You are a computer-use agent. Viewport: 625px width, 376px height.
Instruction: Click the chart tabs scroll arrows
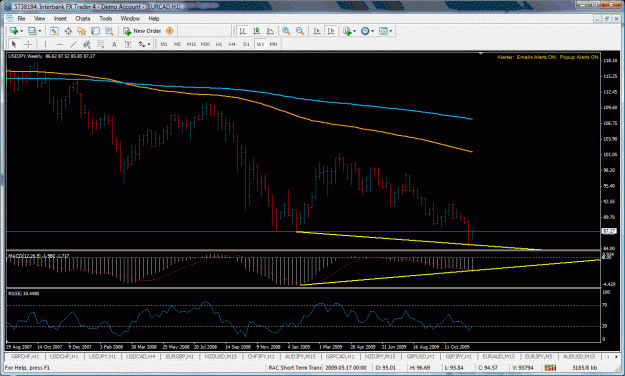point(612,356)
